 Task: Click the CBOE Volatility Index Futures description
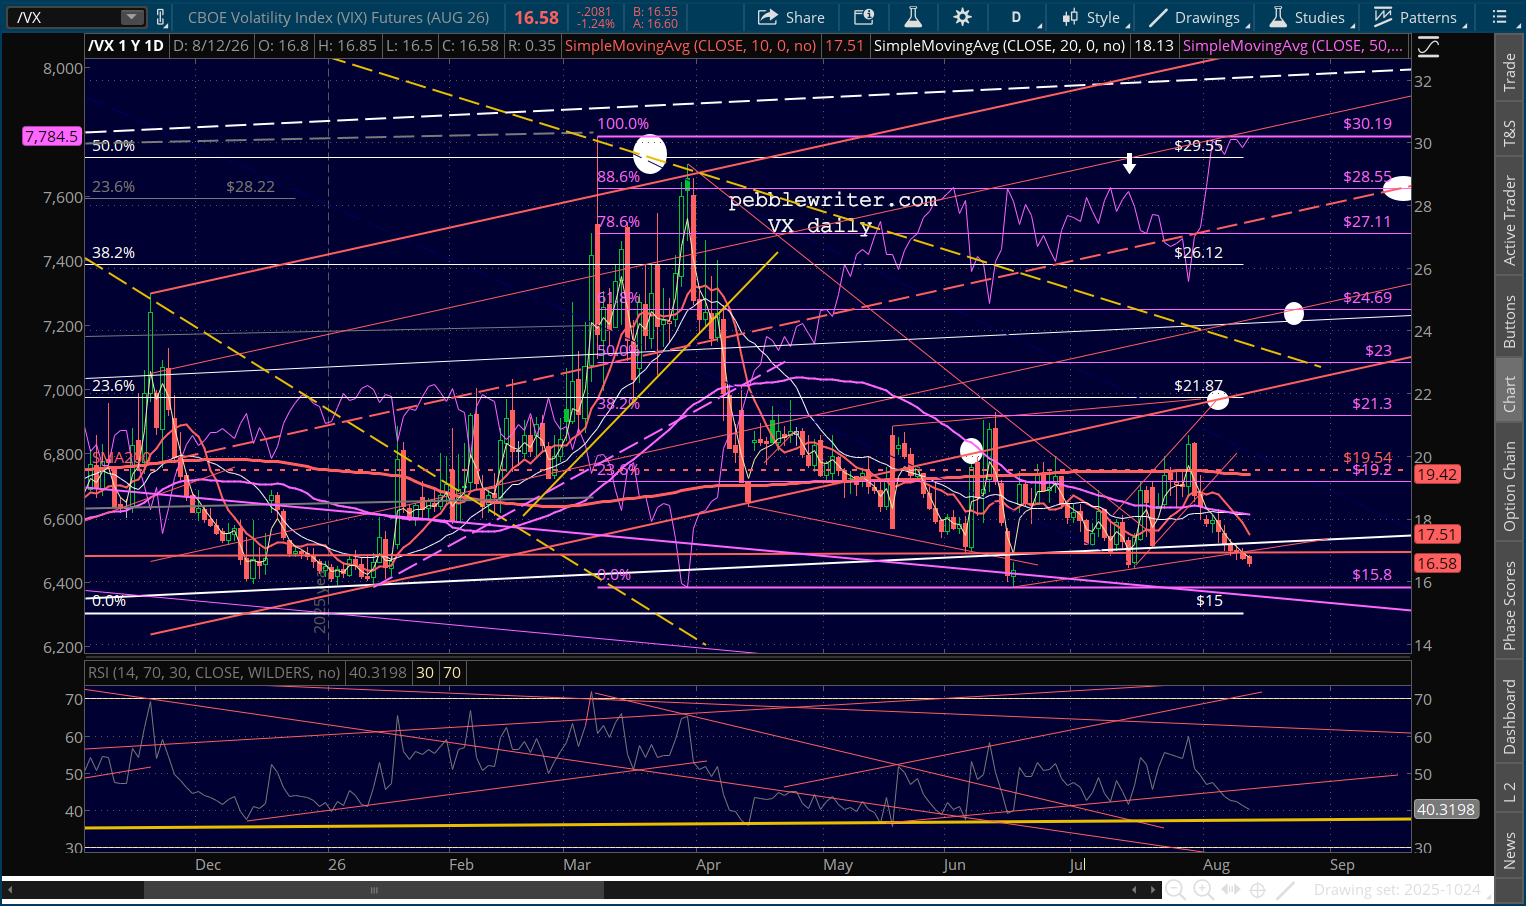341,17
